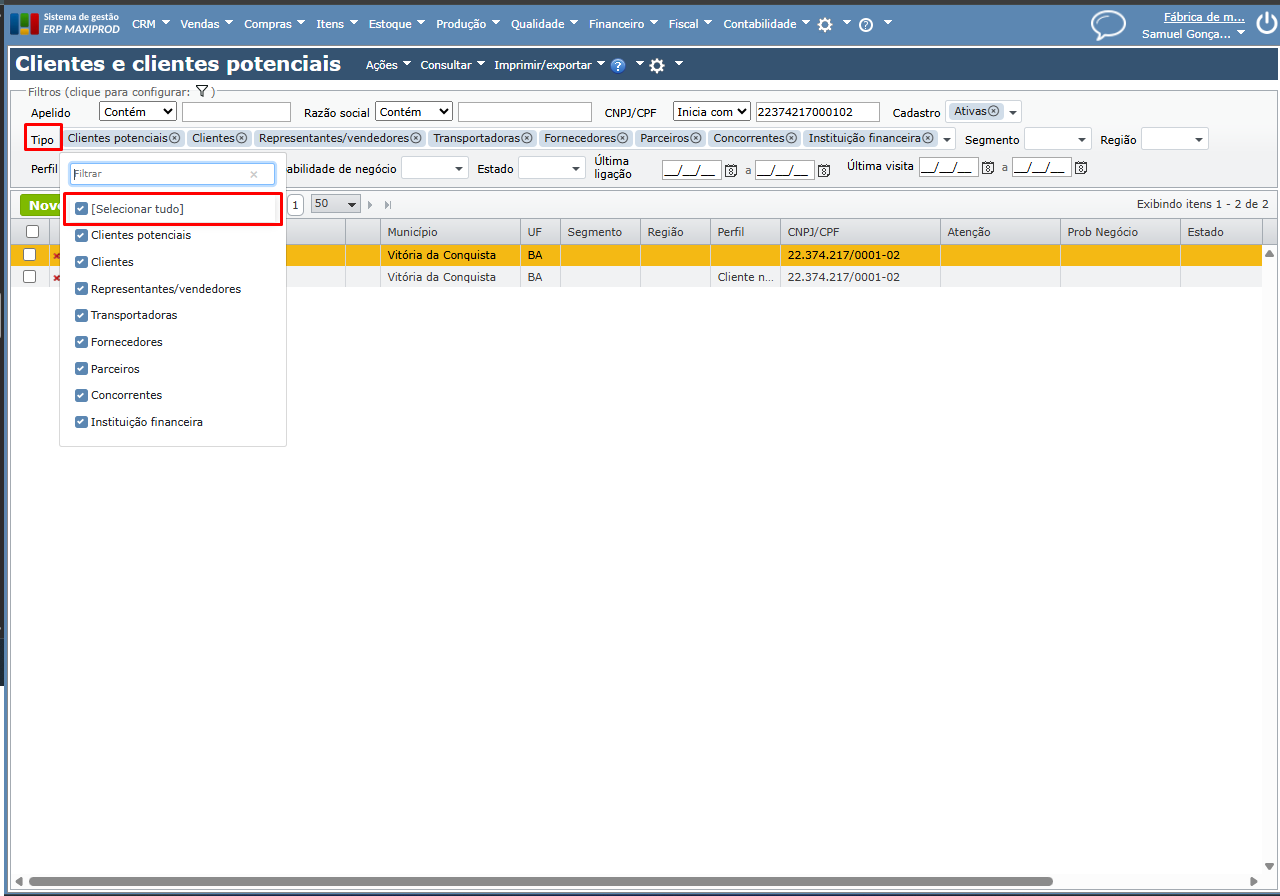Click the filter funnel configuration icon
Screen dimensions: 1280x896
(201, 91)
